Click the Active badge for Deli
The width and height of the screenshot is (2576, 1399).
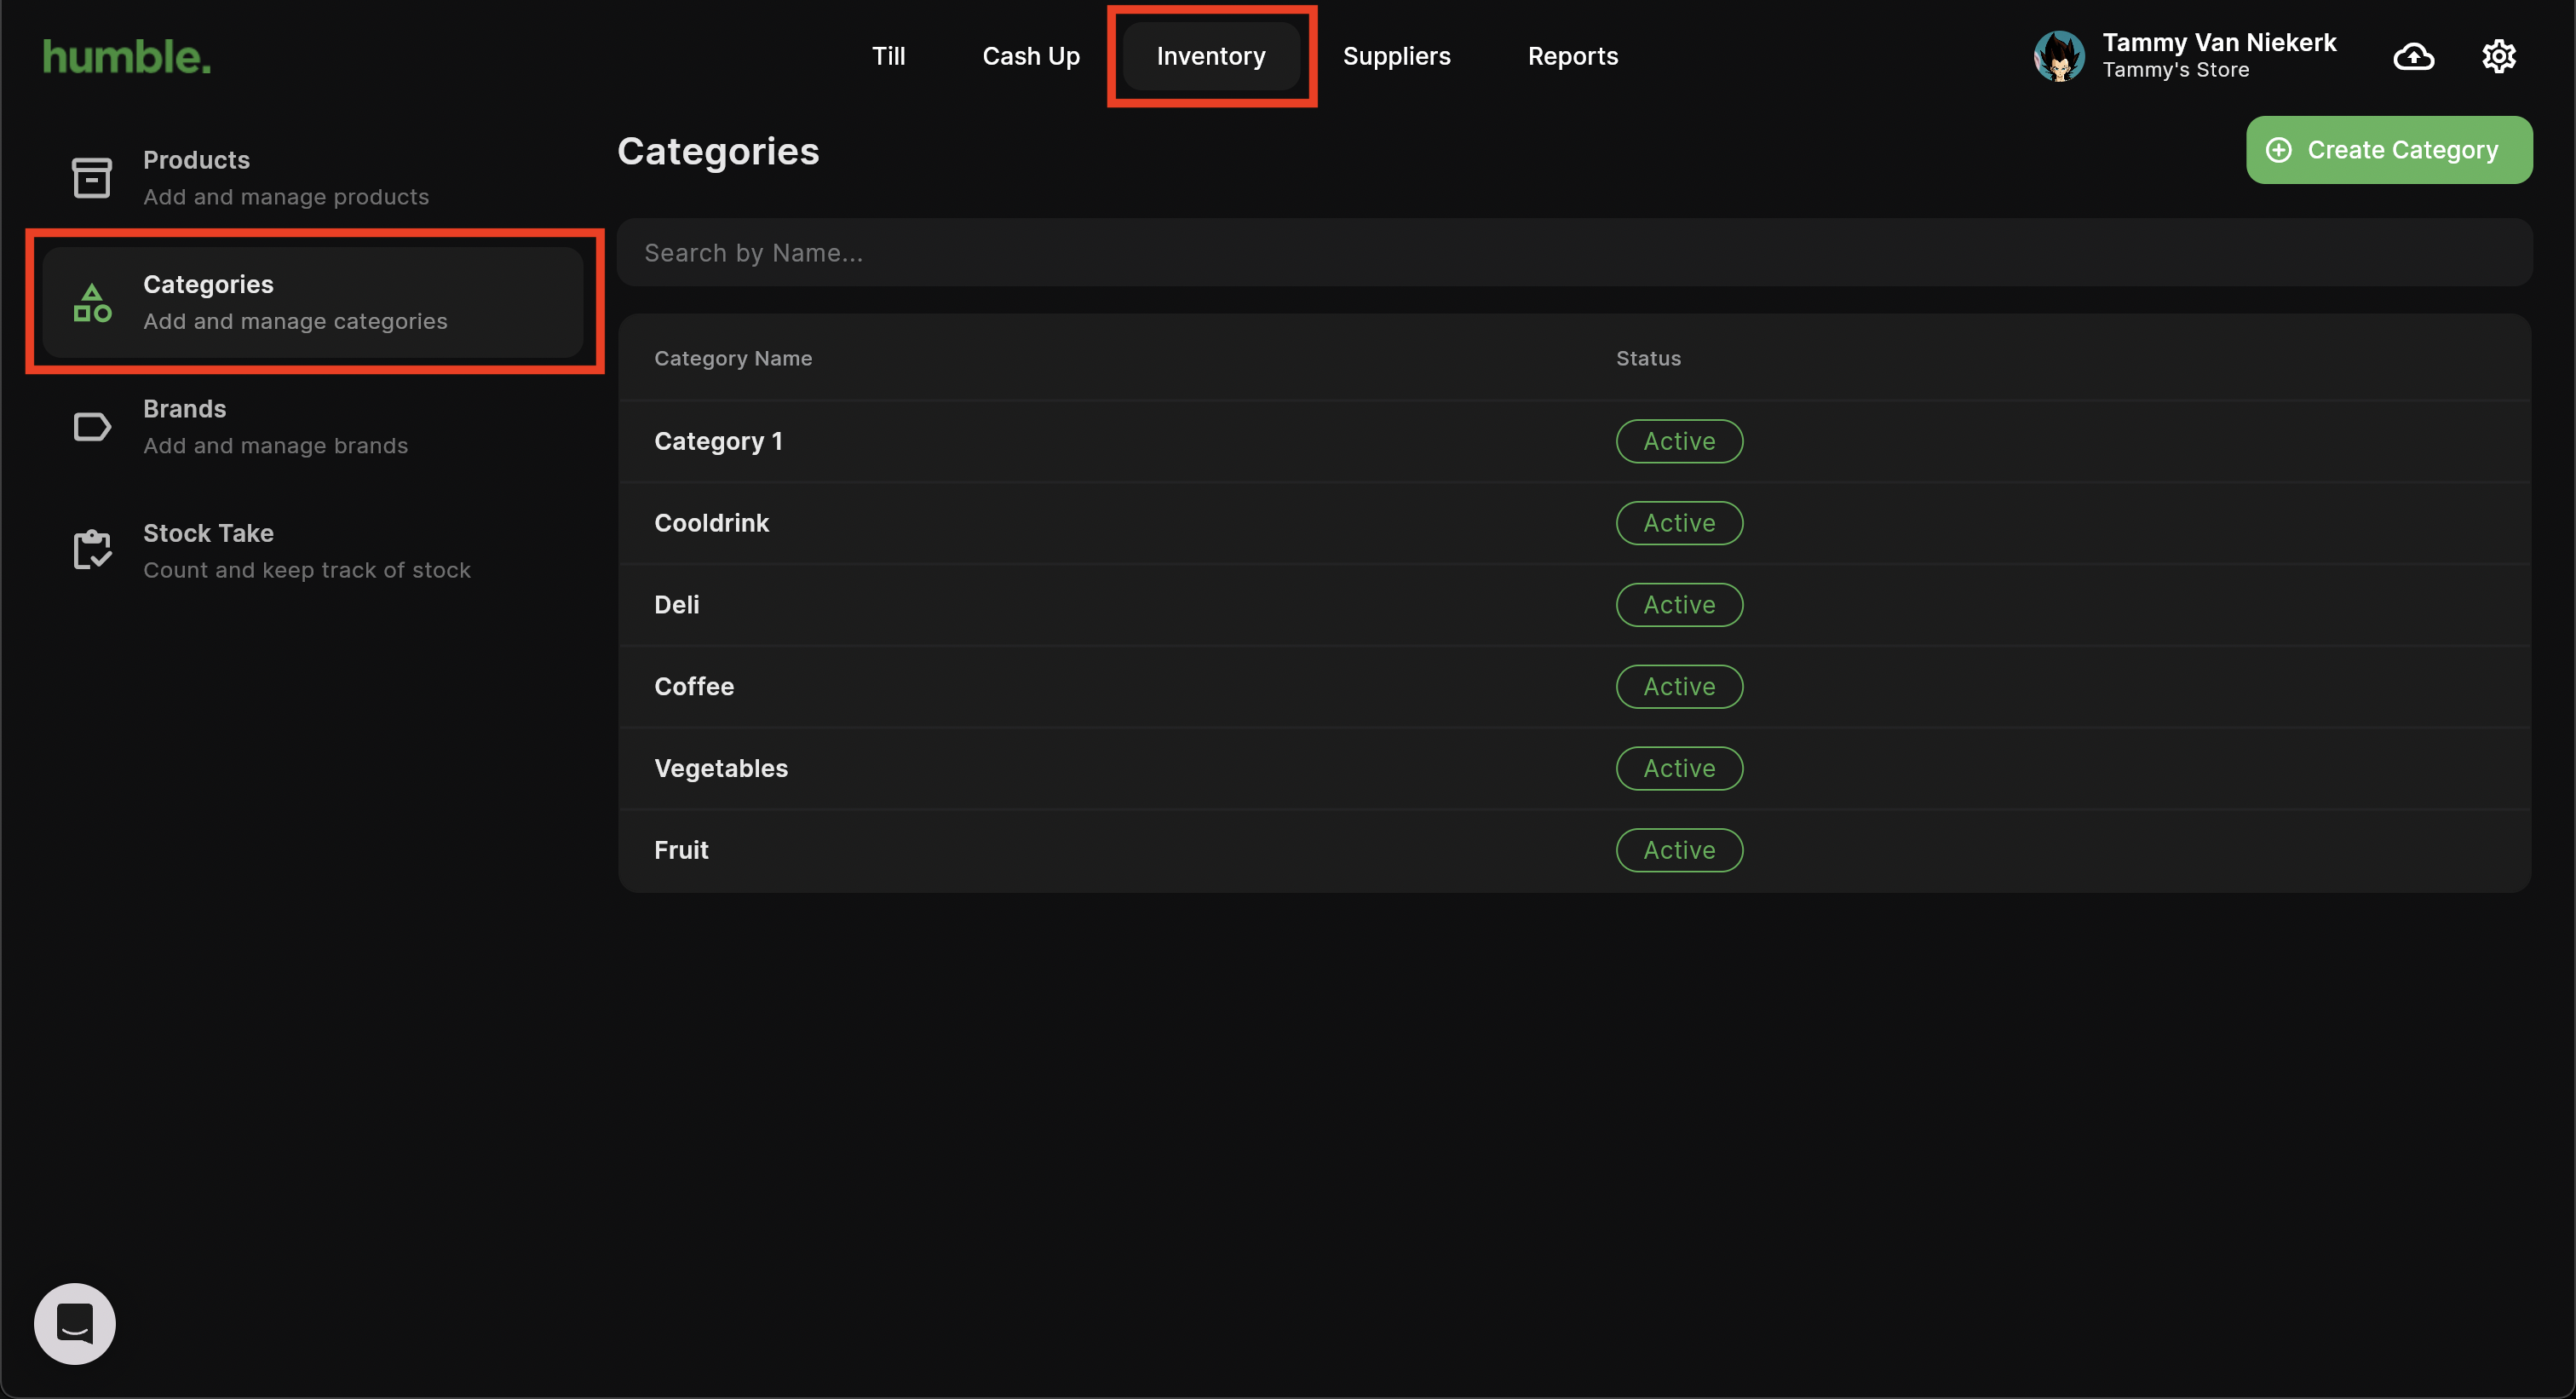click(1679, 605)
